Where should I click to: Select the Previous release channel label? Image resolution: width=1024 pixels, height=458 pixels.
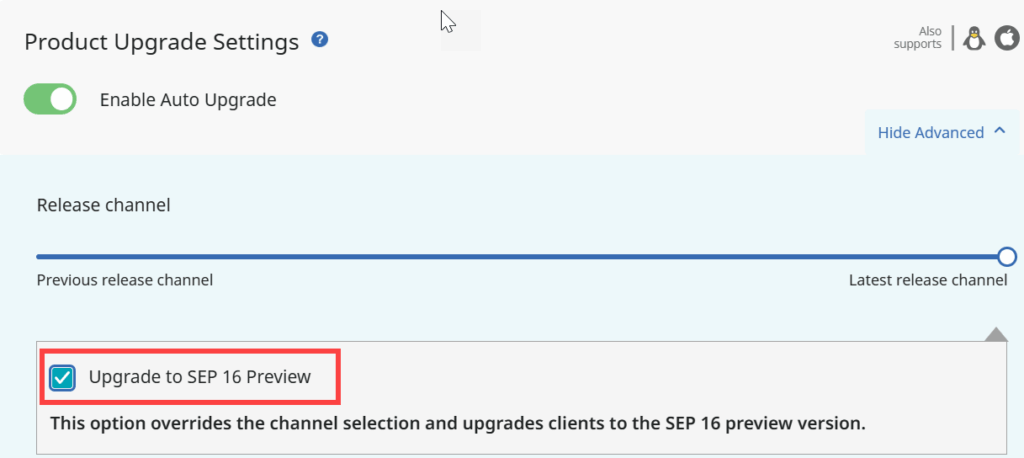point(125,281)
